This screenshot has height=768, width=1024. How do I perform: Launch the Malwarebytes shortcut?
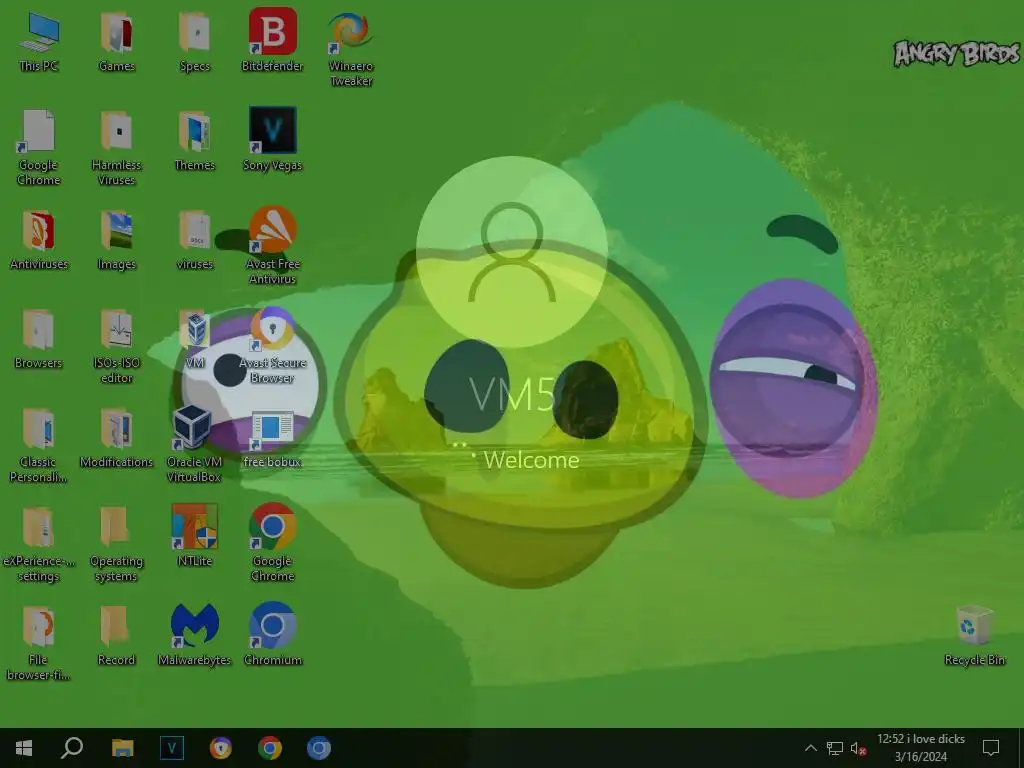195,634
